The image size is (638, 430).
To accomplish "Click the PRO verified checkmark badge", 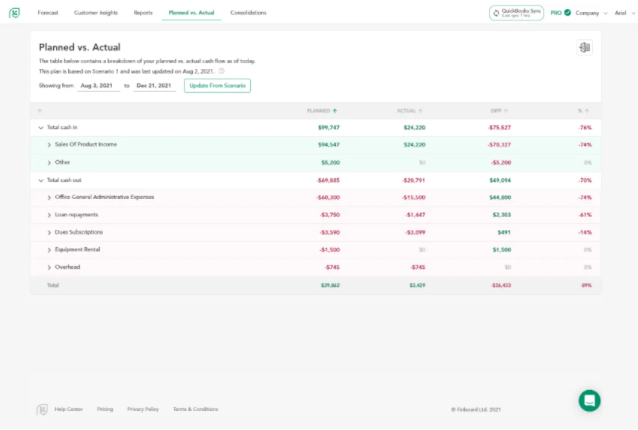I will tap(568, 13).
